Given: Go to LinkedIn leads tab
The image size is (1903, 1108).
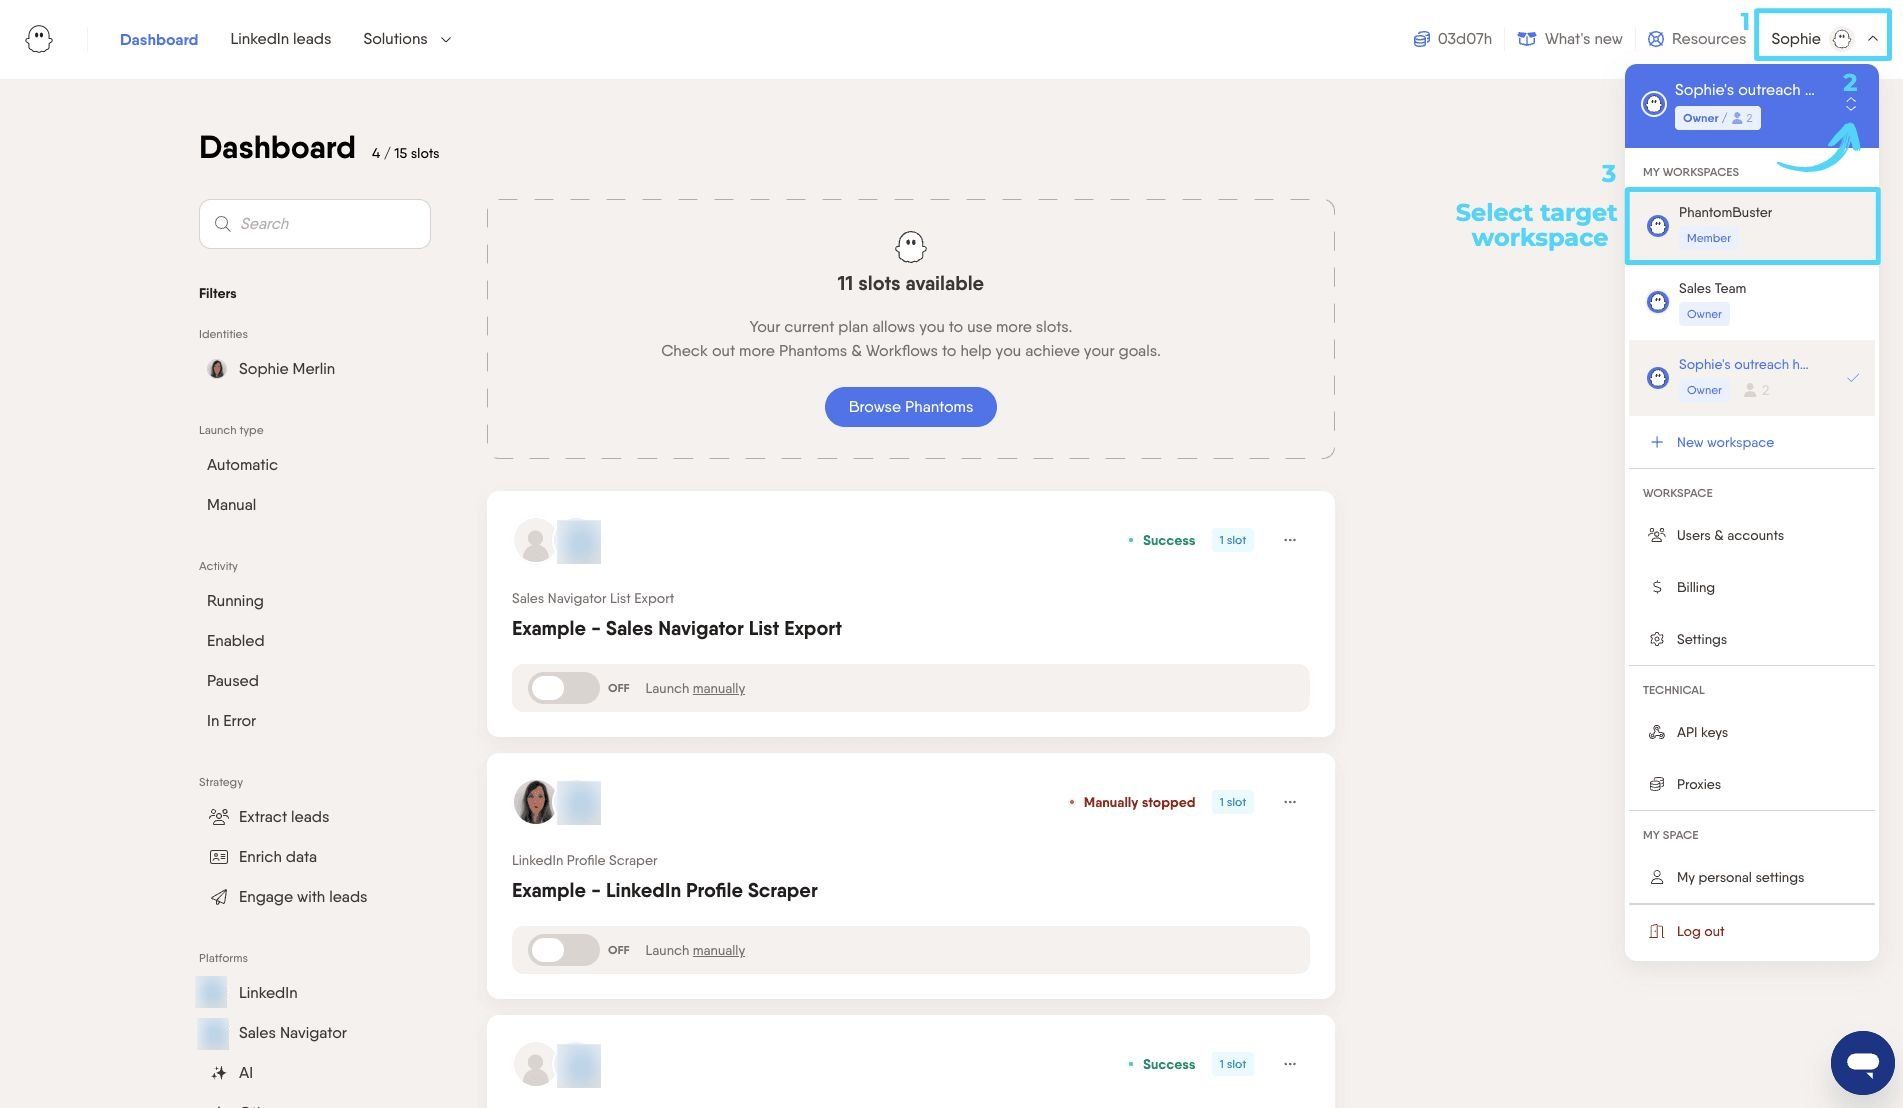Looking at the screenshot, I should 280,39.
